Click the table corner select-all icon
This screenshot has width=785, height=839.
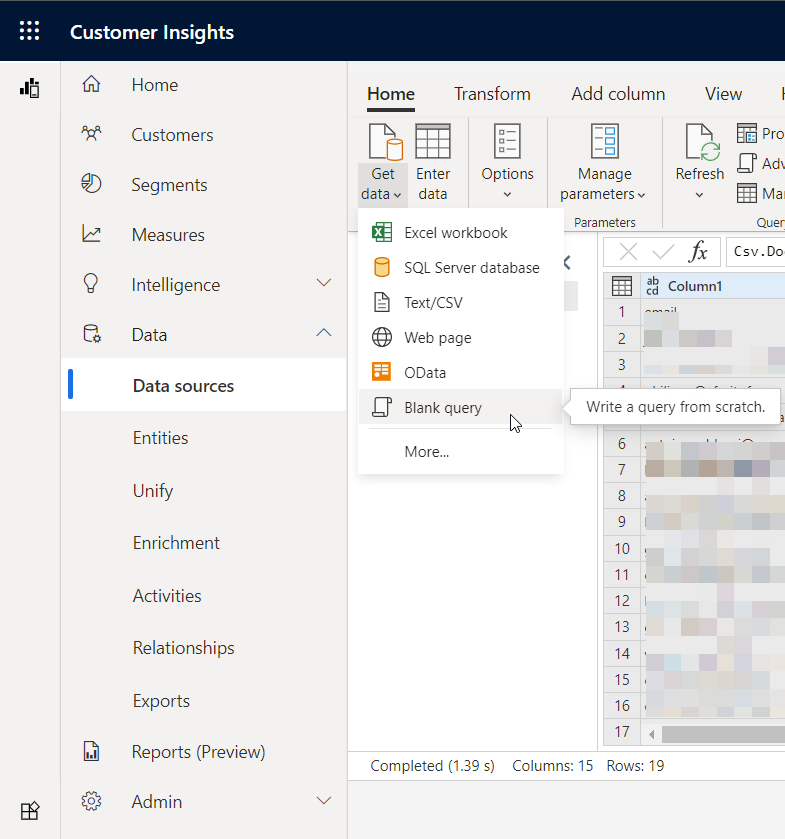pos(622,286)
